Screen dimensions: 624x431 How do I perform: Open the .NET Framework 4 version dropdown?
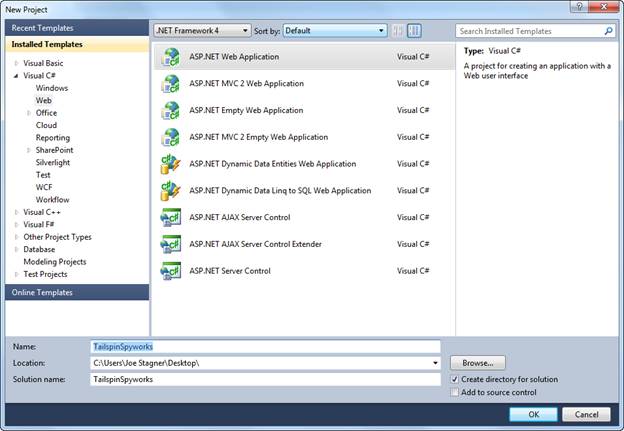[202, 31]
